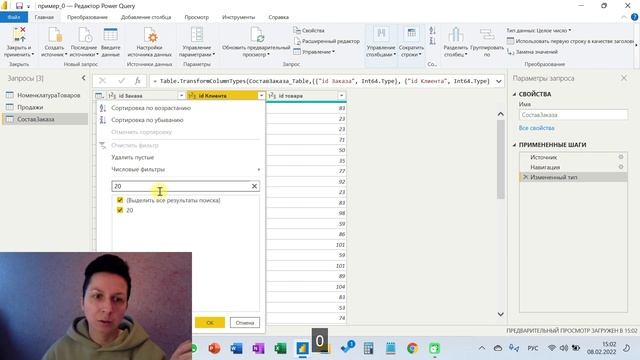Switch to the Преобразование tab
This screenshot has height=360, width=640.
point(87,17)
